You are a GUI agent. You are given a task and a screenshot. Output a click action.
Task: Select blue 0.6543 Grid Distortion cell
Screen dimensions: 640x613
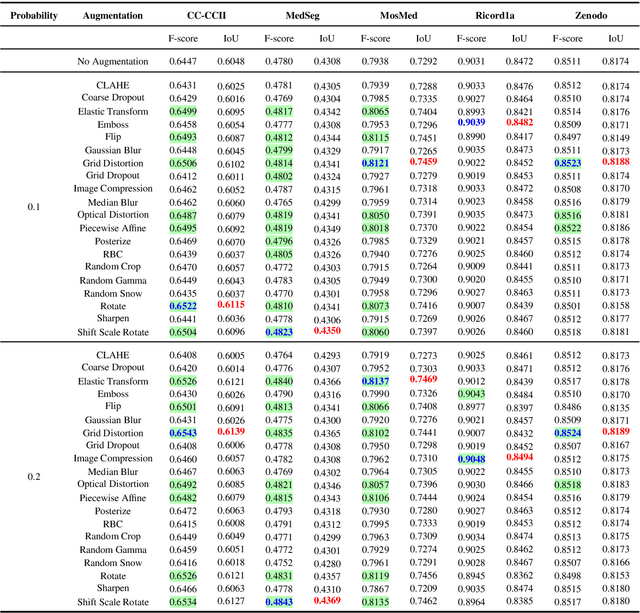183,433
